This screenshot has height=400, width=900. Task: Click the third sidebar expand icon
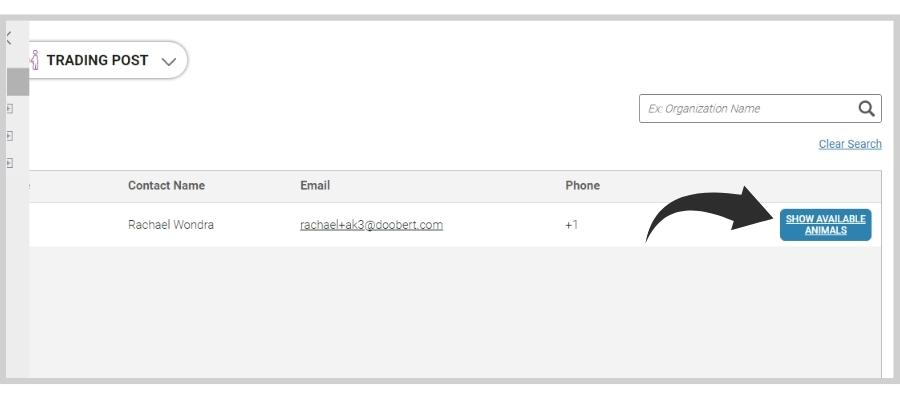9,161
